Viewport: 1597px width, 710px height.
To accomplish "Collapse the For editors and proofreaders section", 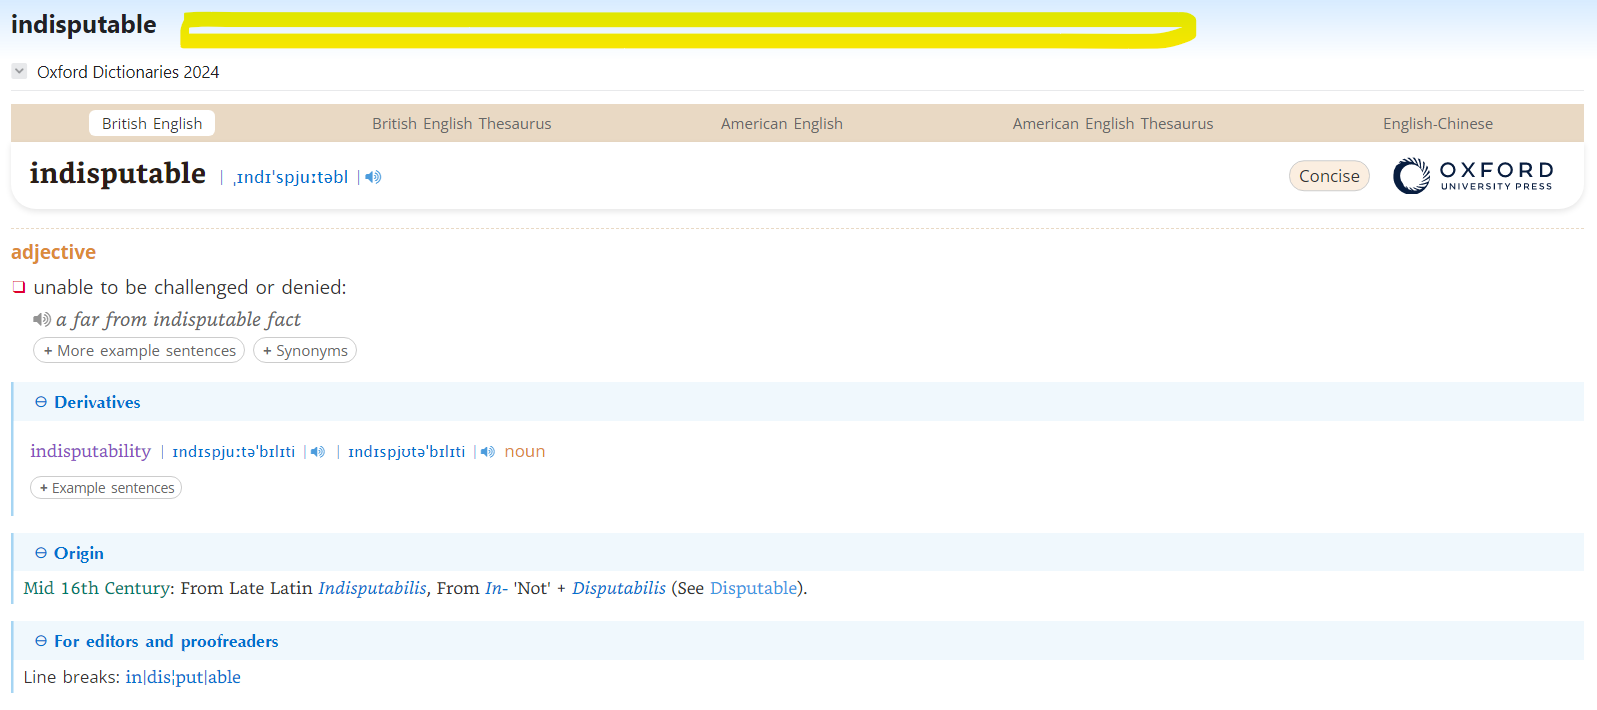I will tap(41, 641).
